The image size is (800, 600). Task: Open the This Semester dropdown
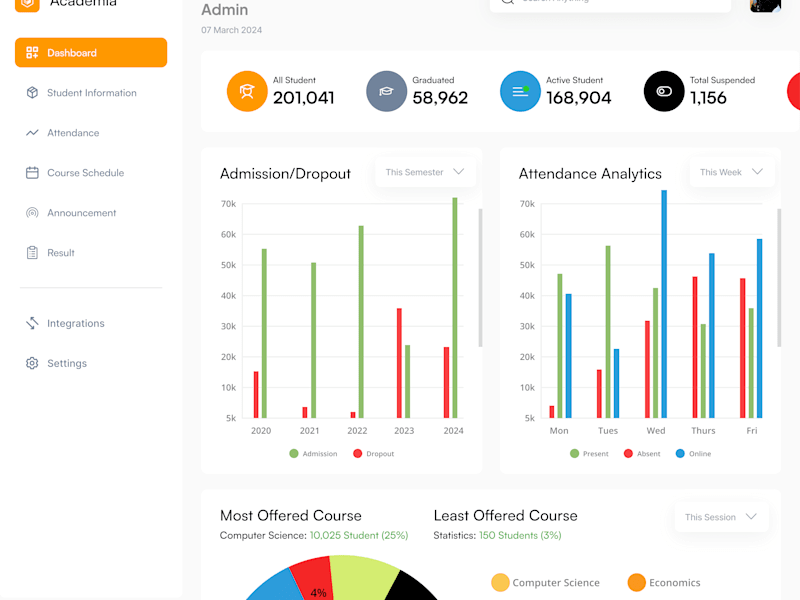pyautogui.click(x=425, y=172)
